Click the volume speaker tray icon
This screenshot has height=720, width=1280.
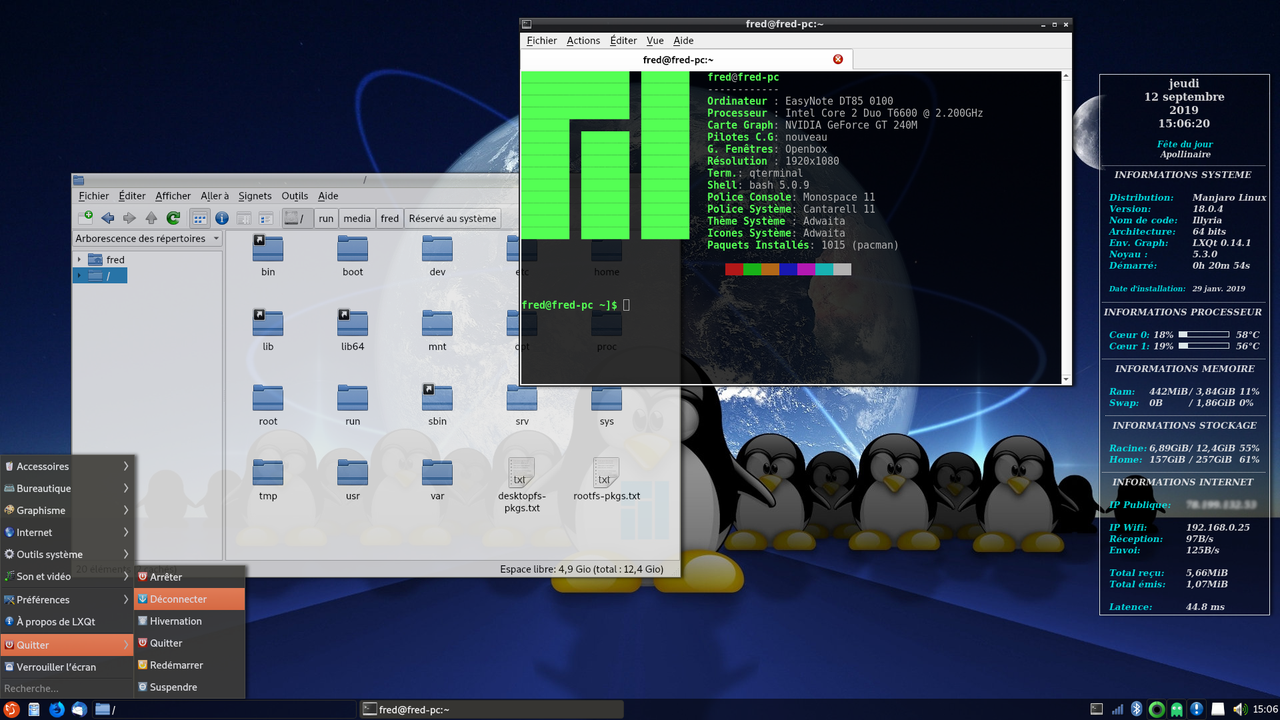(1240, 709)
